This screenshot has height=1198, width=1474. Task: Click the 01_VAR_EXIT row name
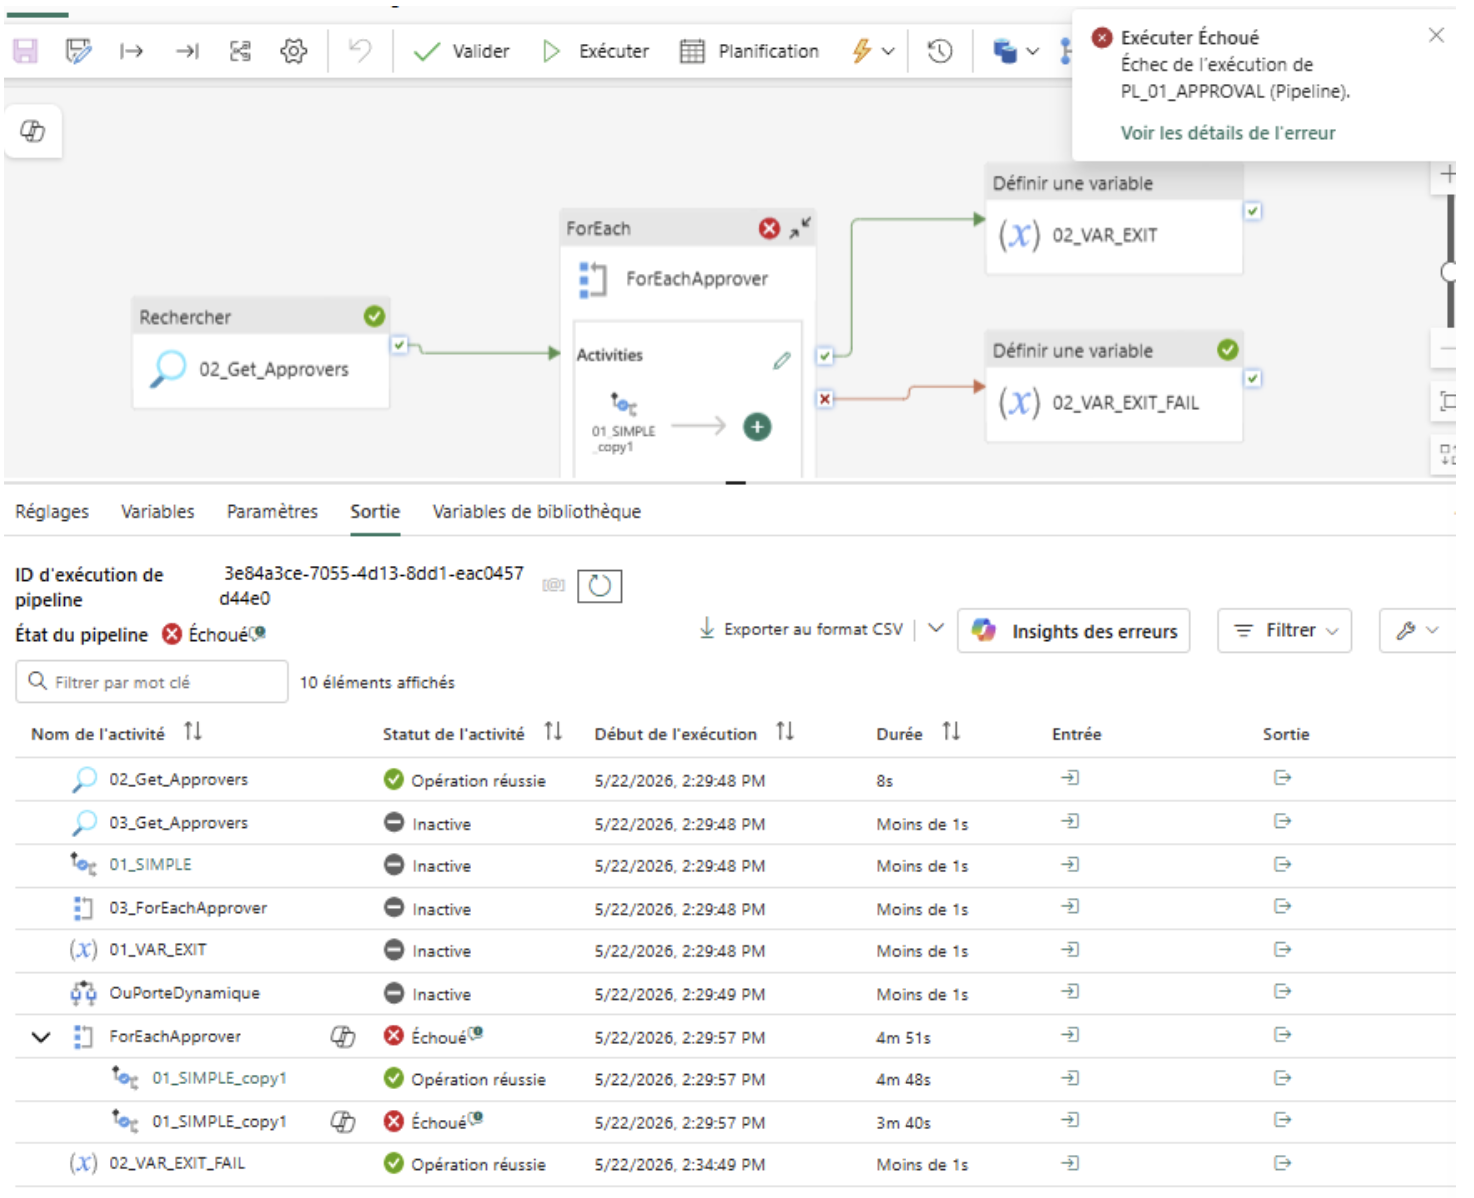click(158, 950)
